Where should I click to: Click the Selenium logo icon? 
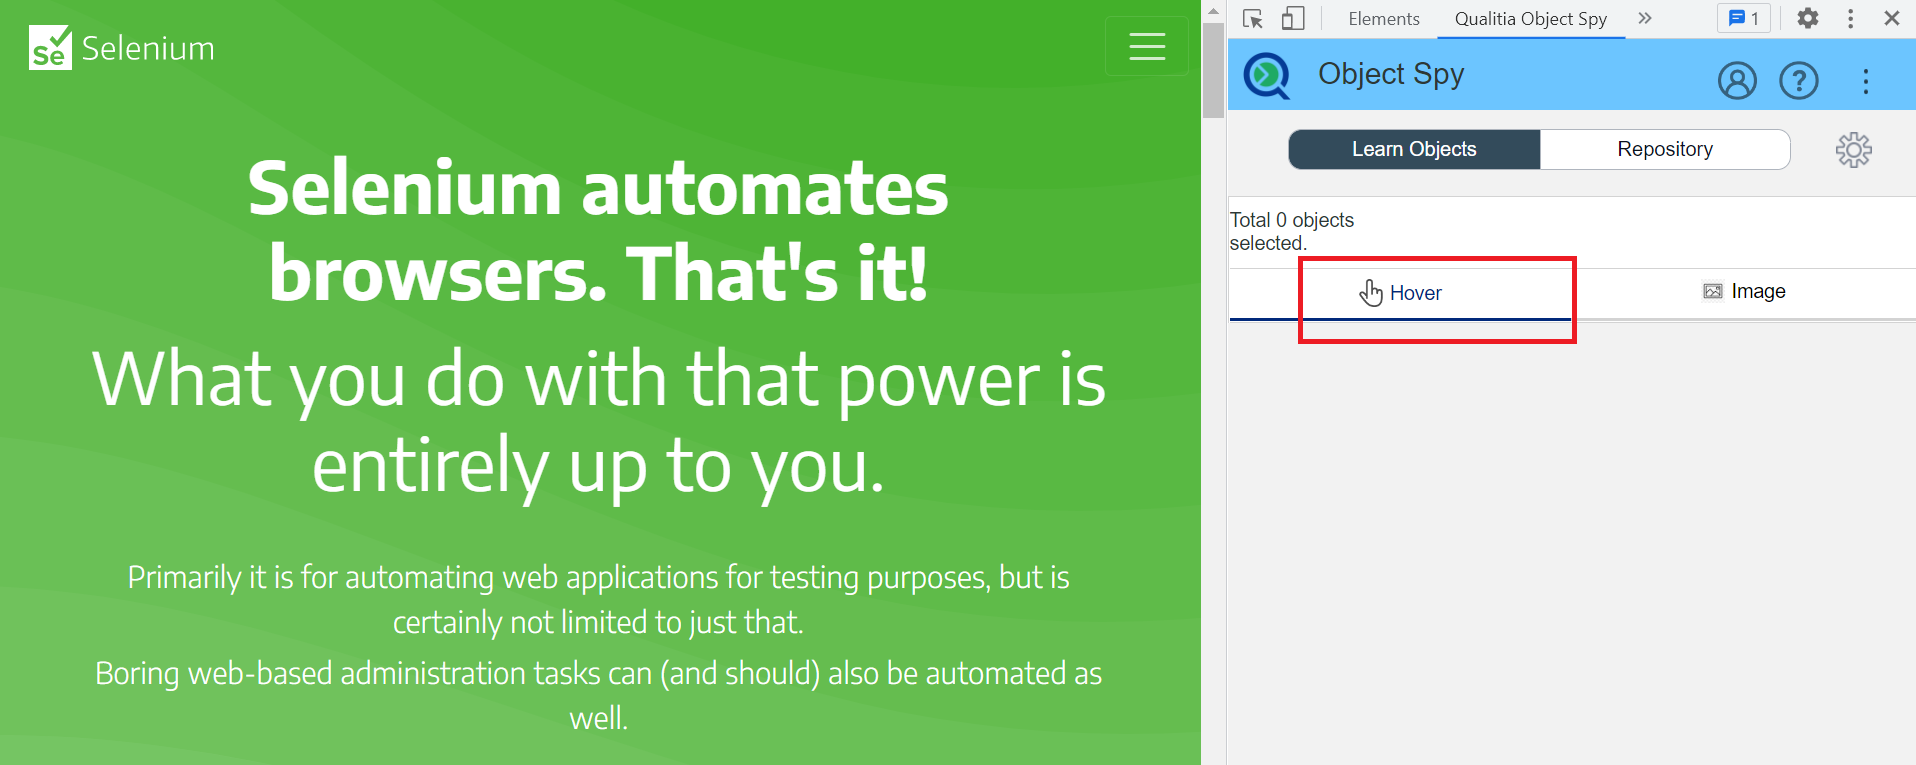pyautogui.click(x=50, y=48)
